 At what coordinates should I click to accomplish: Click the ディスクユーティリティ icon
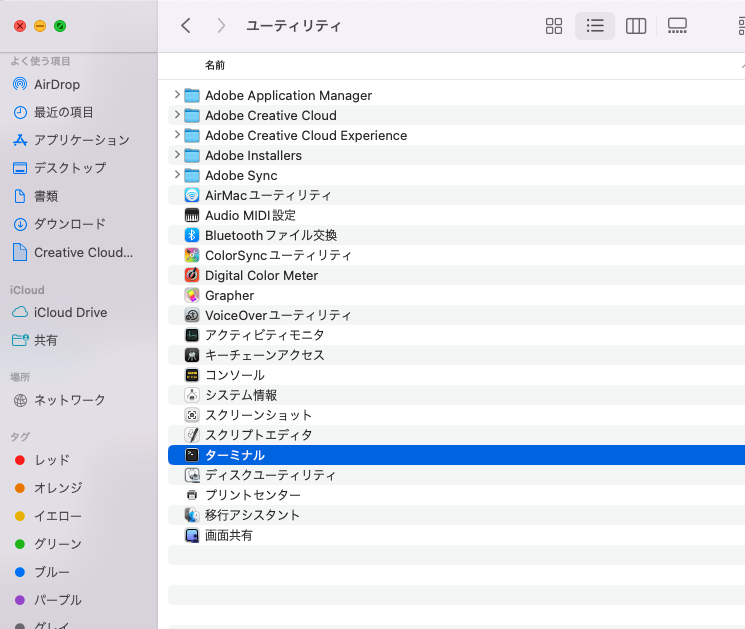(x=192, y=475)
